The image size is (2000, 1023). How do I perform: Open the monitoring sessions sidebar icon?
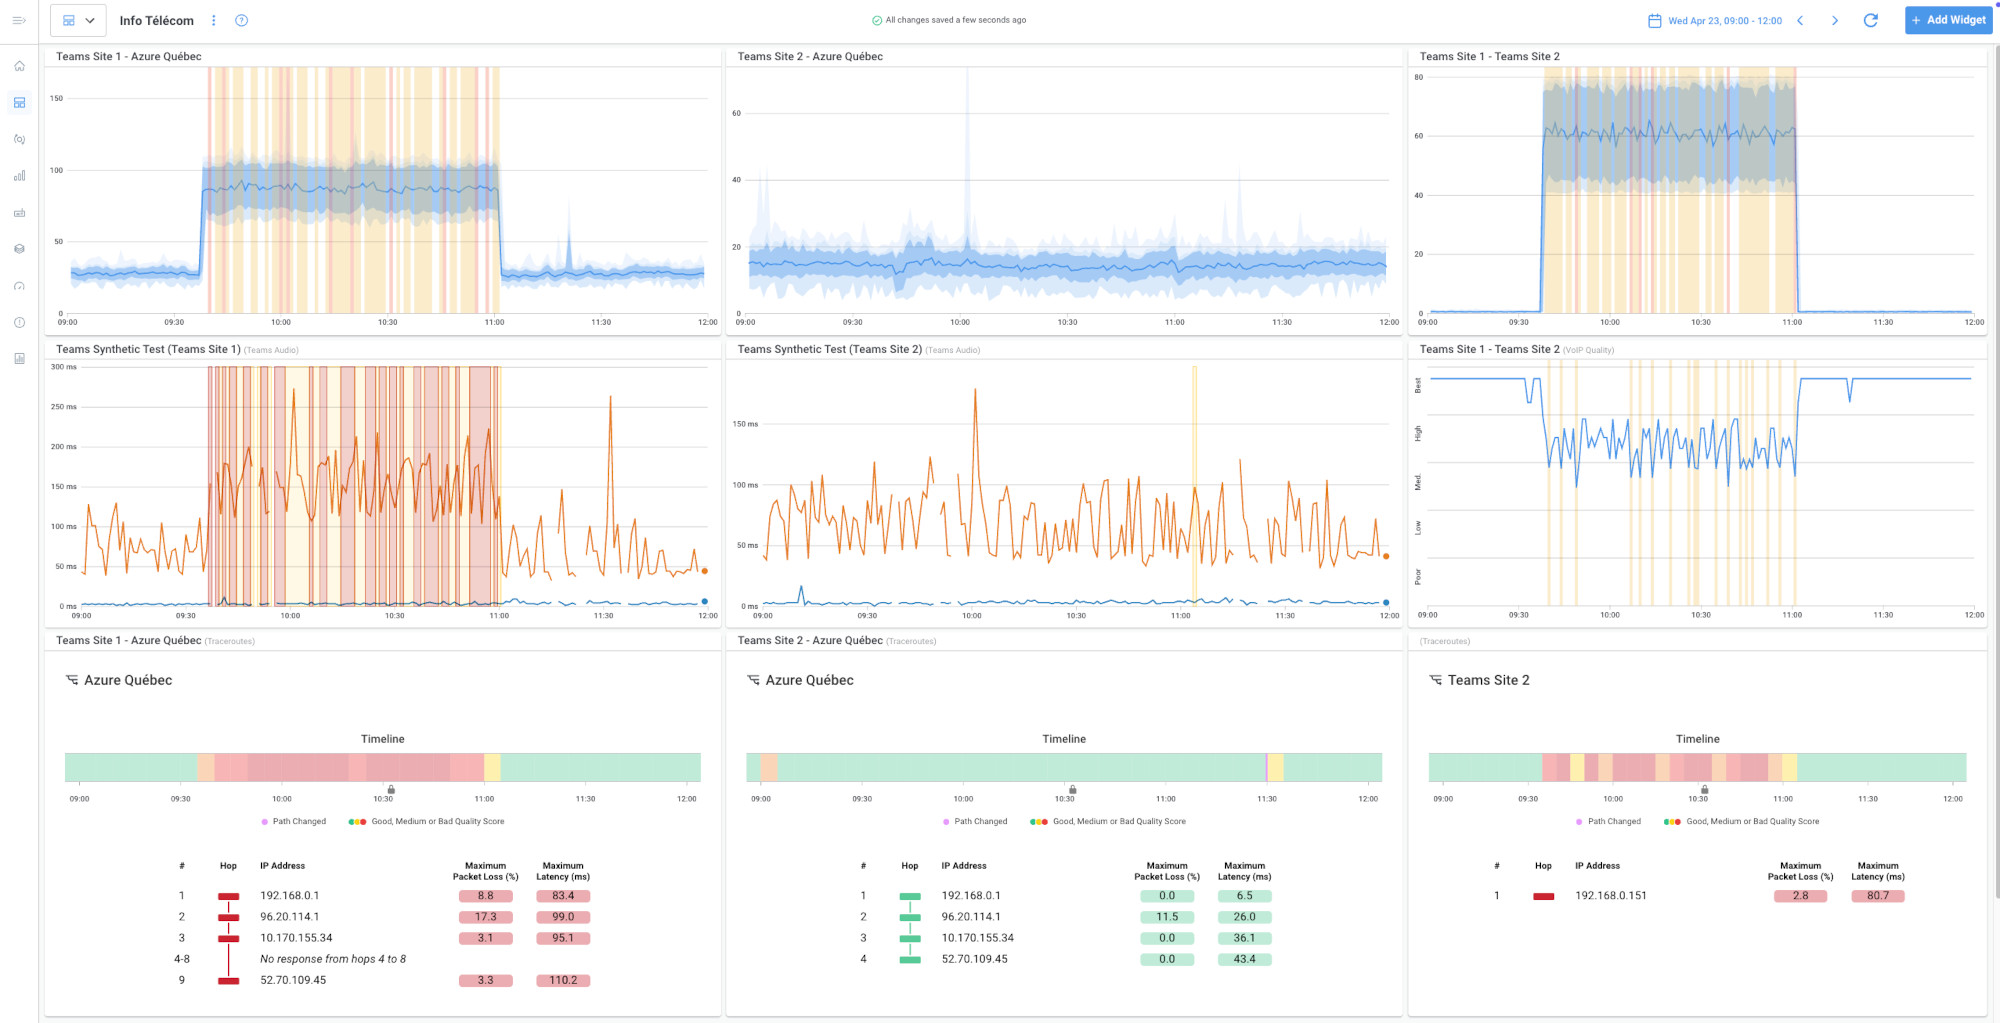coord(18,139)
